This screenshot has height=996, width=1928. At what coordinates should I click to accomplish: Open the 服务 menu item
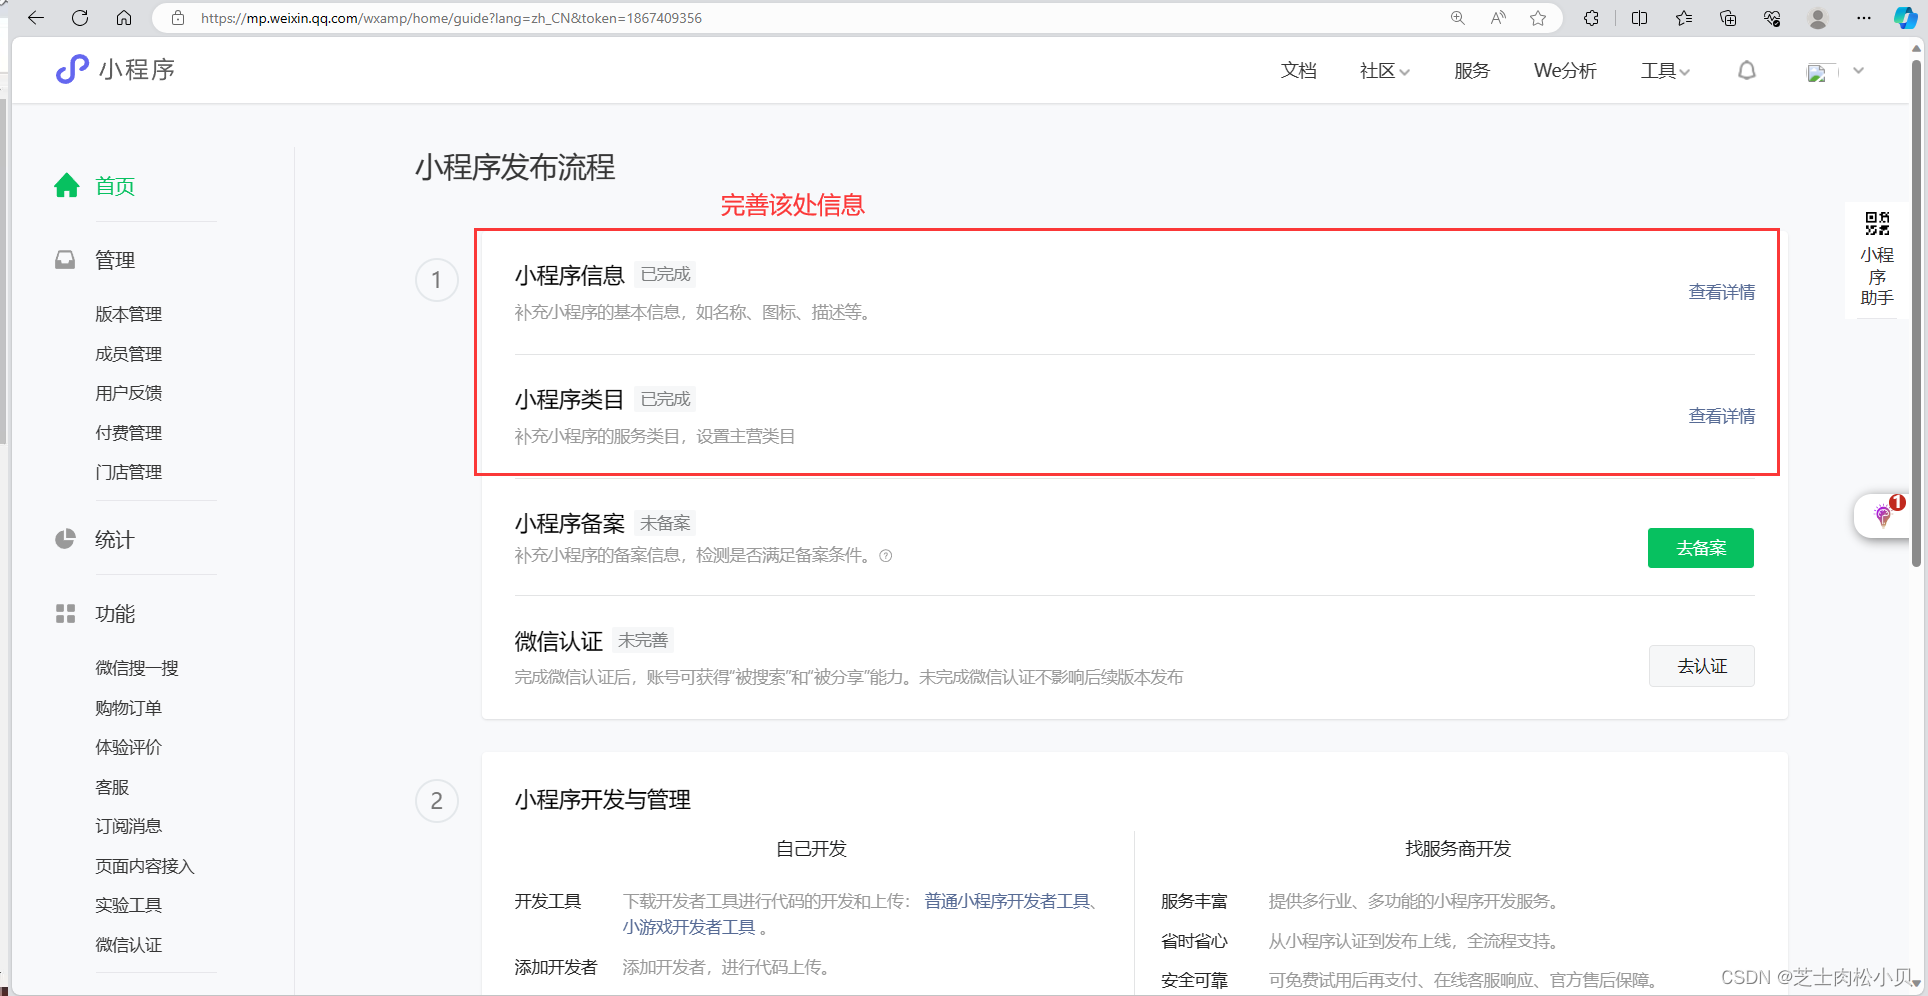pos(1472,71)
